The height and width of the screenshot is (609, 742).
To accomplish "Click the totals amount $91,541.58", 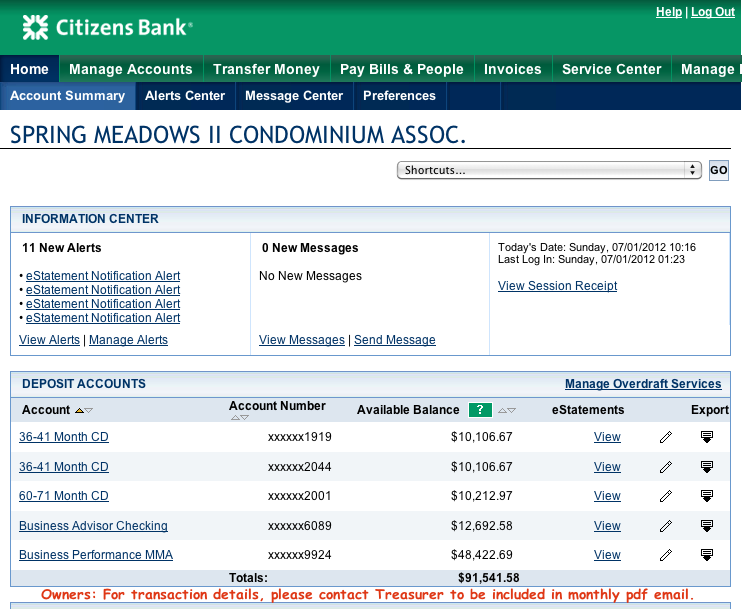I will 489,578.
